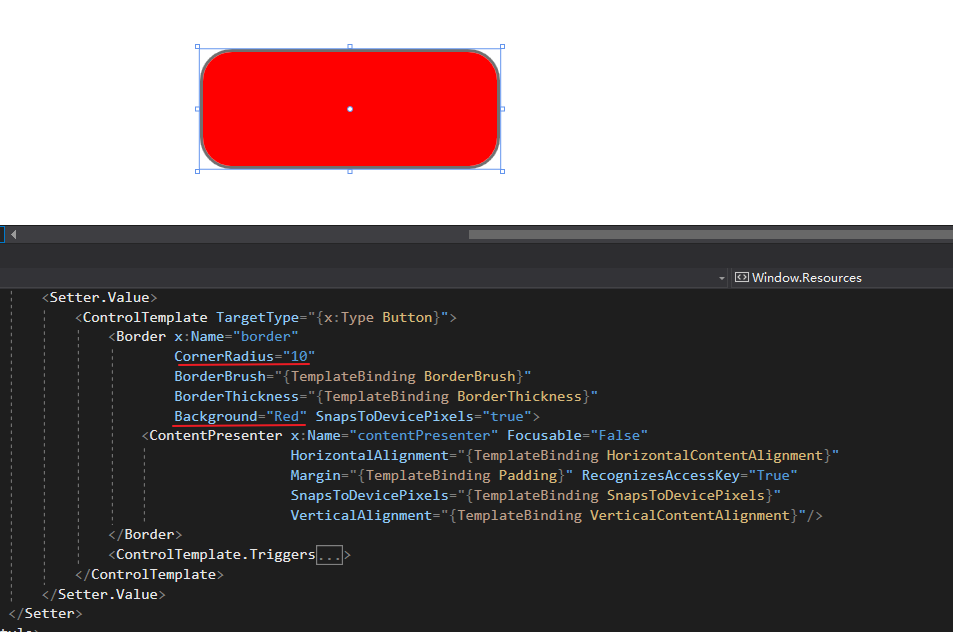953x632 pixels.
Task: Click the top-left corner handle of the red button
Action: click(x=198, y=47)
